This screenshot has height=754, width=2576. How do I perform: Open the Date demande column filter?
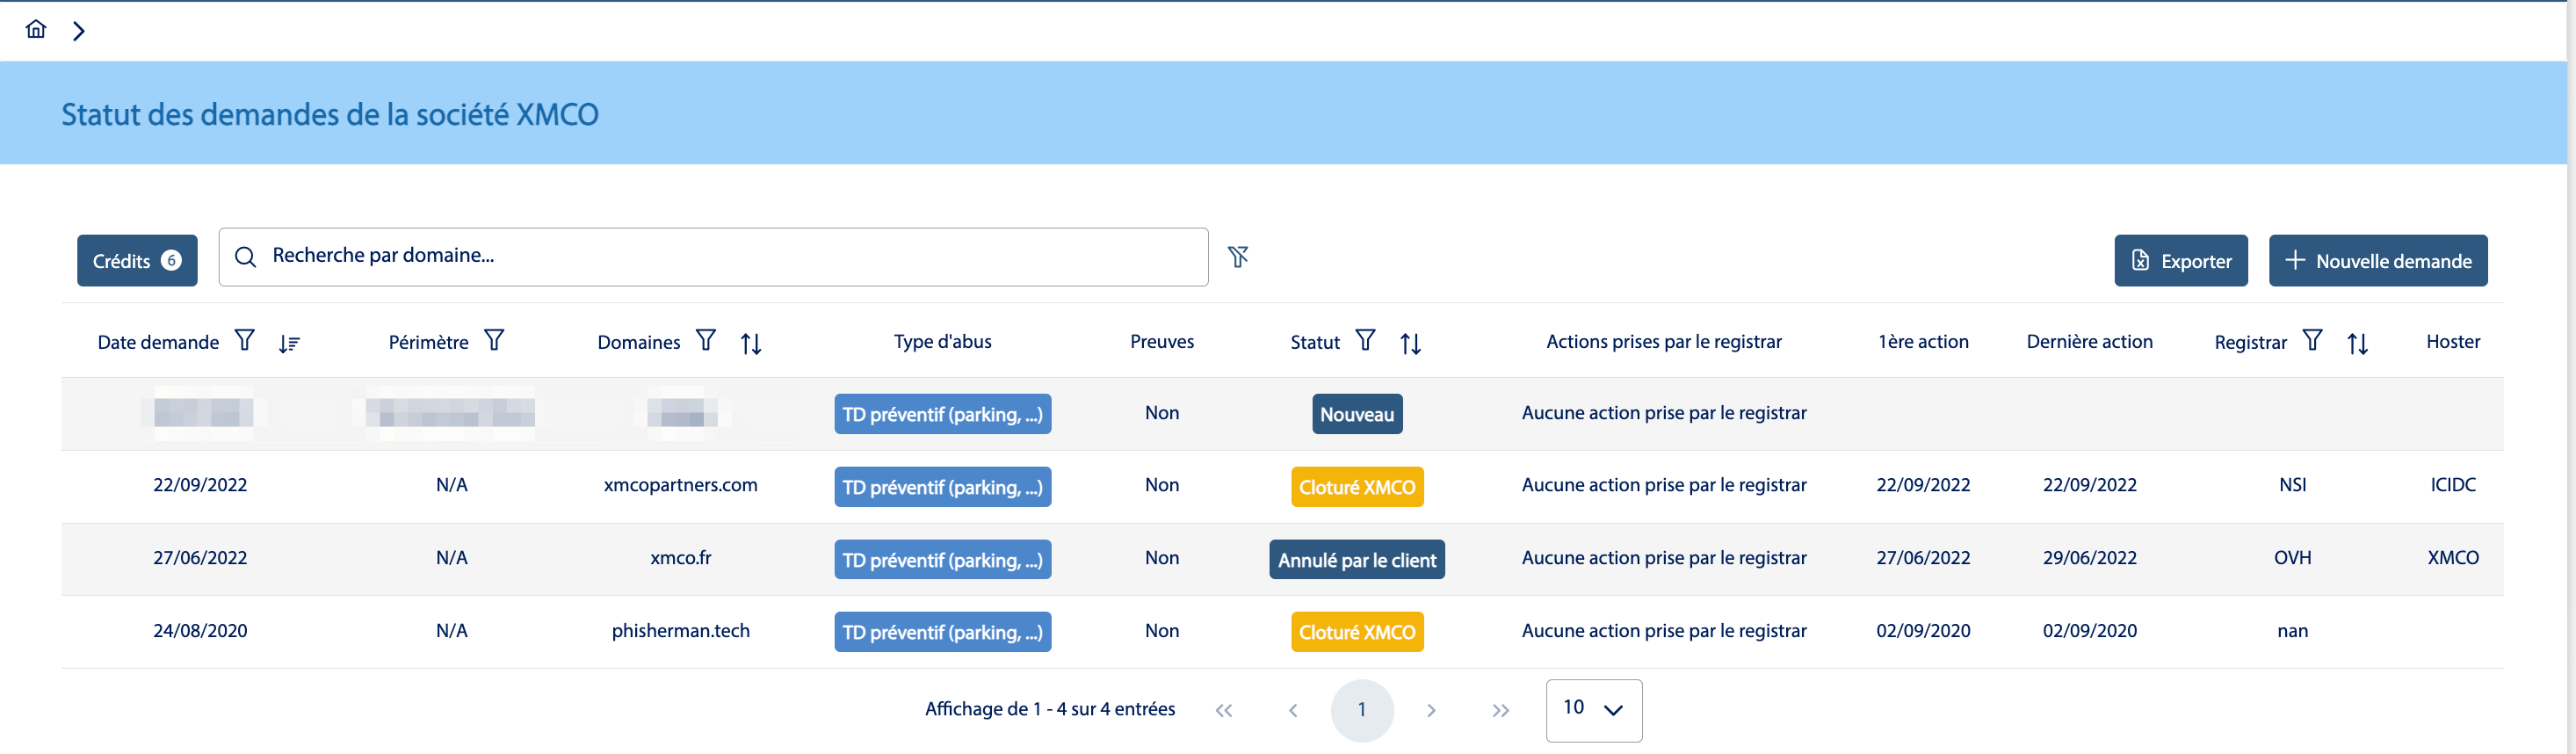[244, 341]
